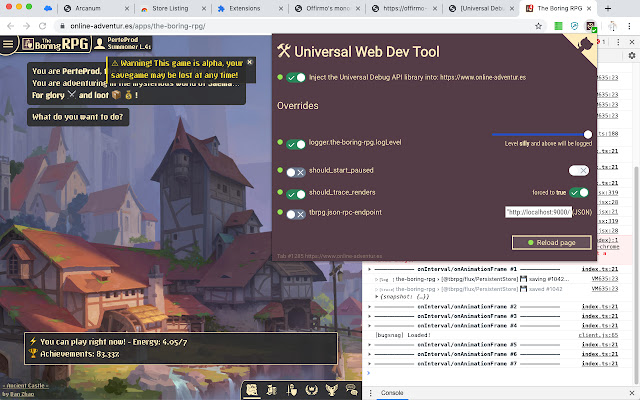Open the chat bubbles icon in game bar

click(x=351, y=390)
